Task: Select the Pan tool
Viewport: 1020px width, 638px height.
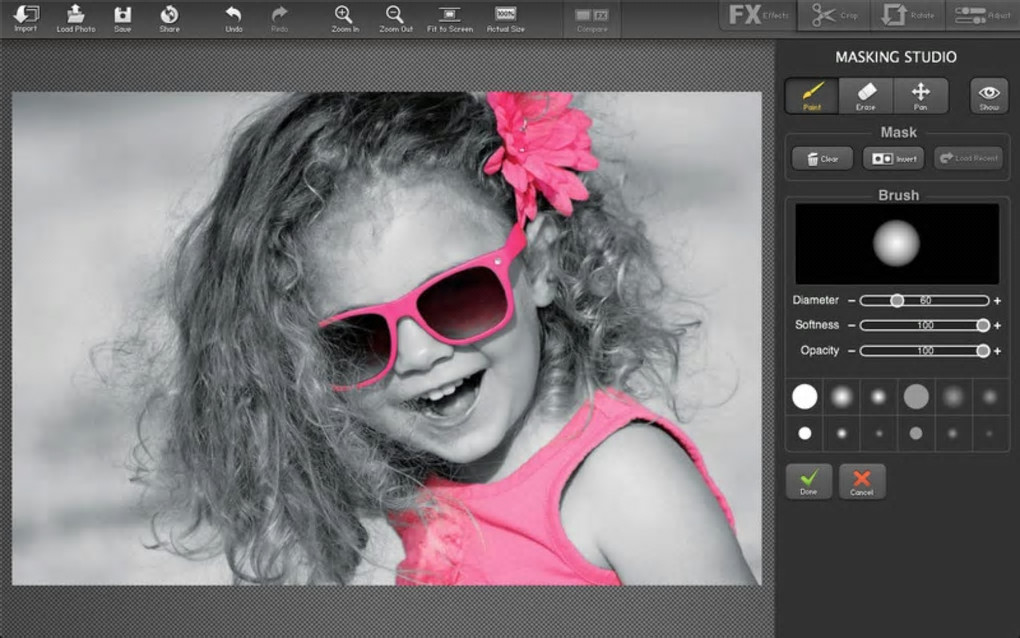Action: tap(920, 95)
